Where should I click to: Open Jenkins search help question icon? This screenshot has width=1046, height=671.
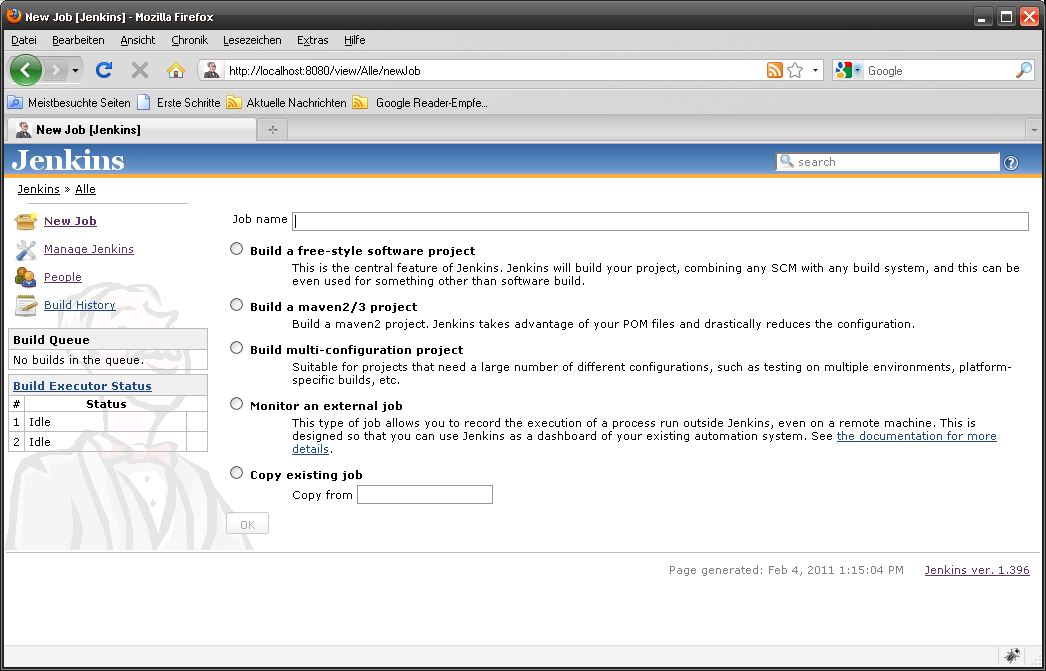1011,163
